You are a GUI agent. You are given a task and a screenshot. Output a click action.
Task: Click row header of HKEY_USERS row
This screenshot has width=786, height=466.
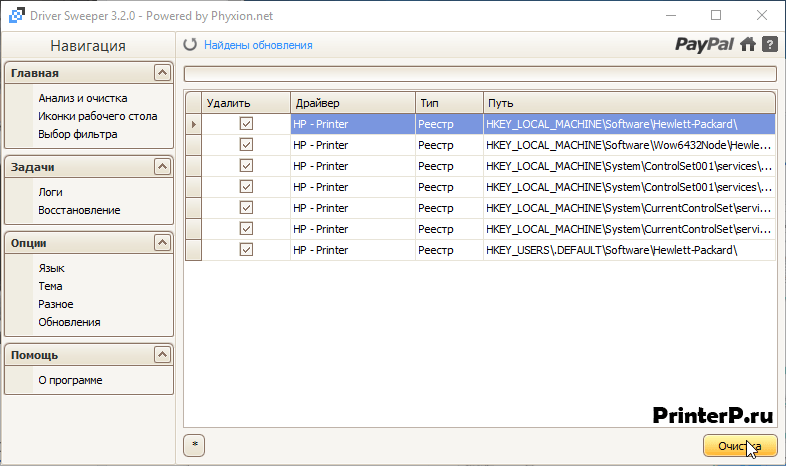[x=193, y=250]
